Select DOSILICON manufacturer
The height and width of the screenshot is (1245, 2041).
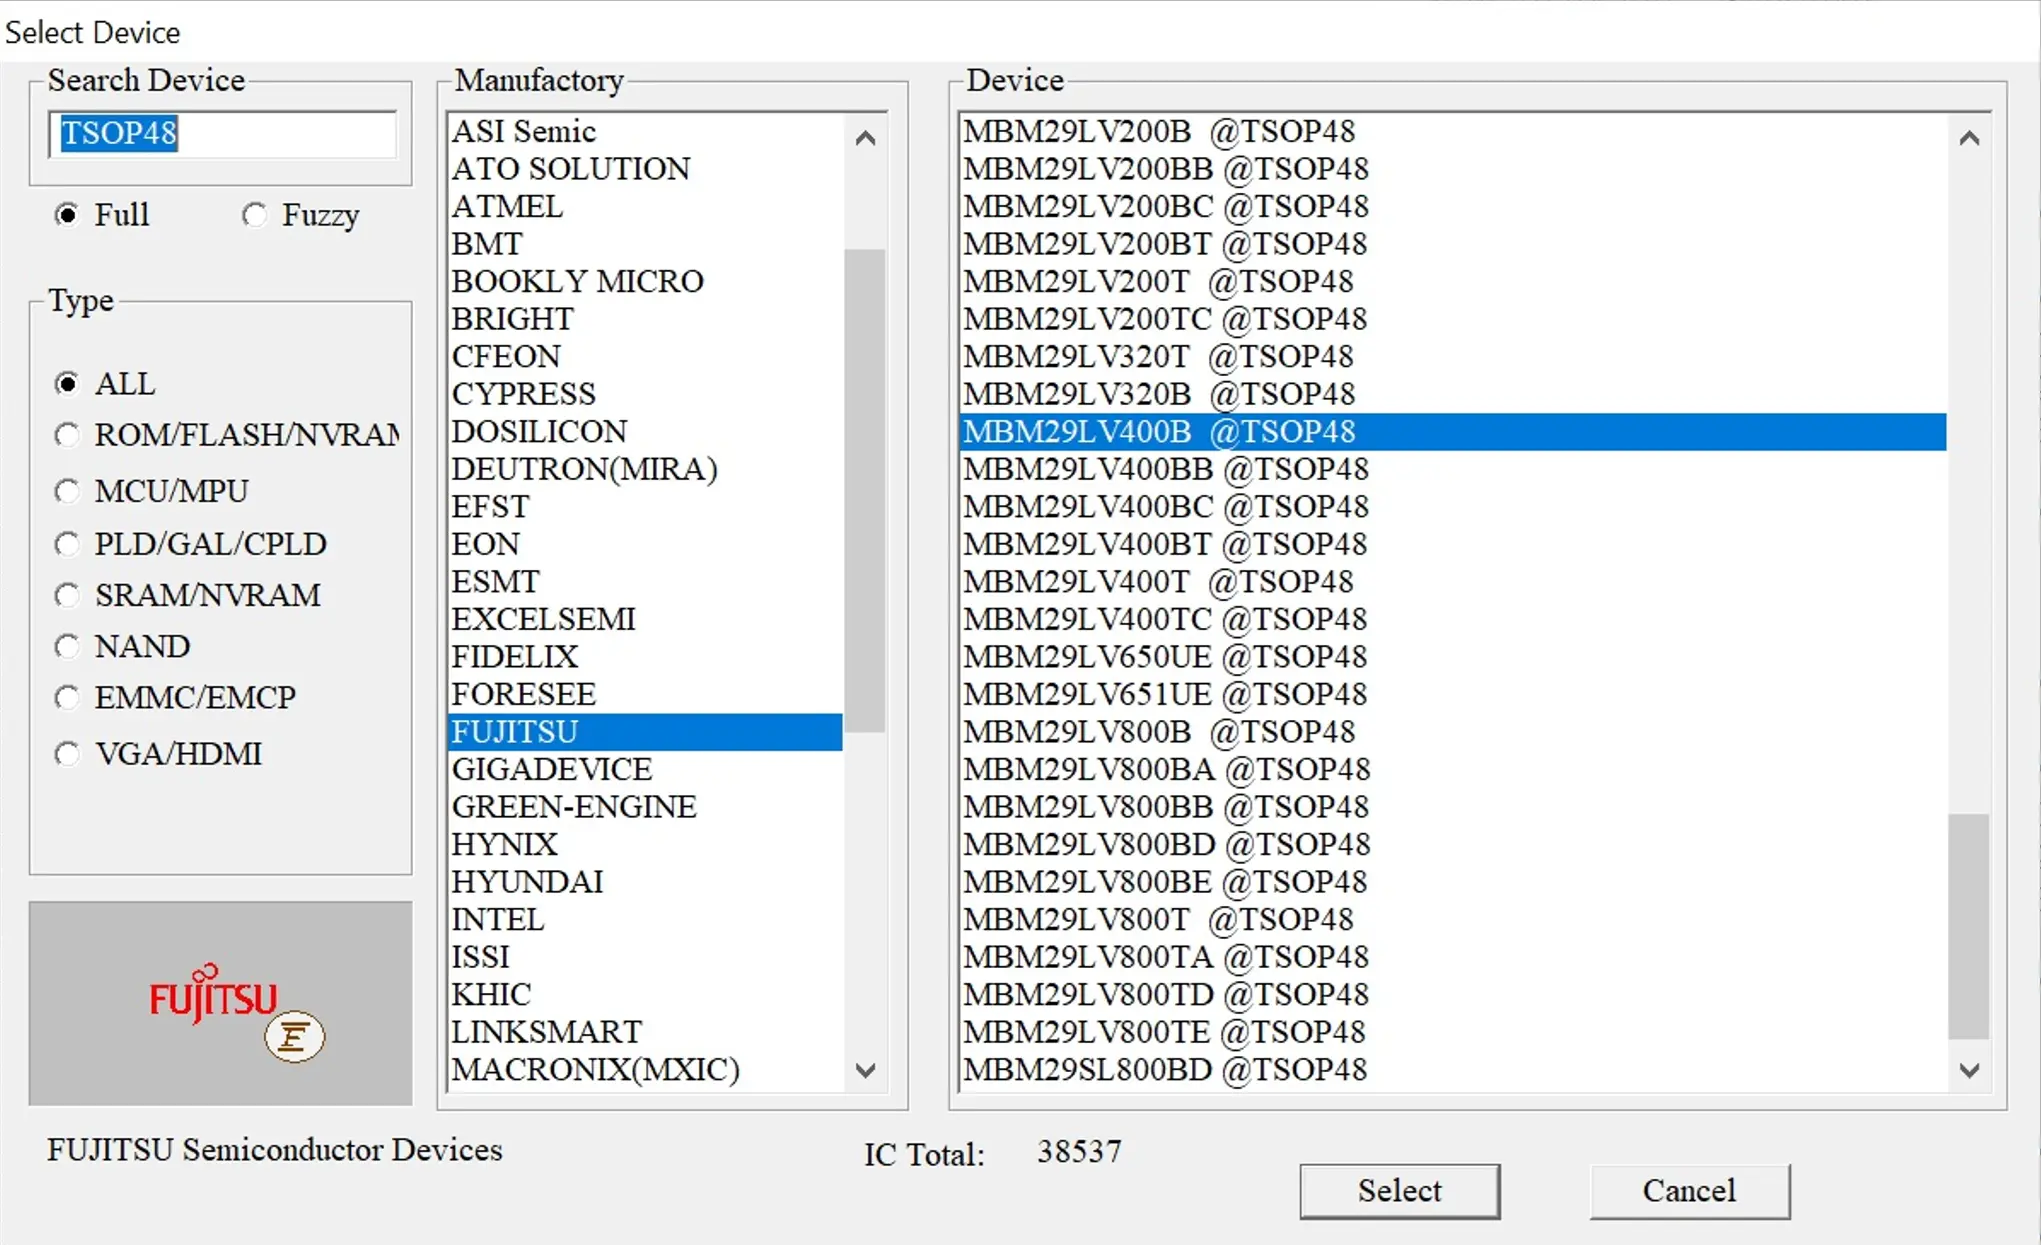(x=645, y=431)
